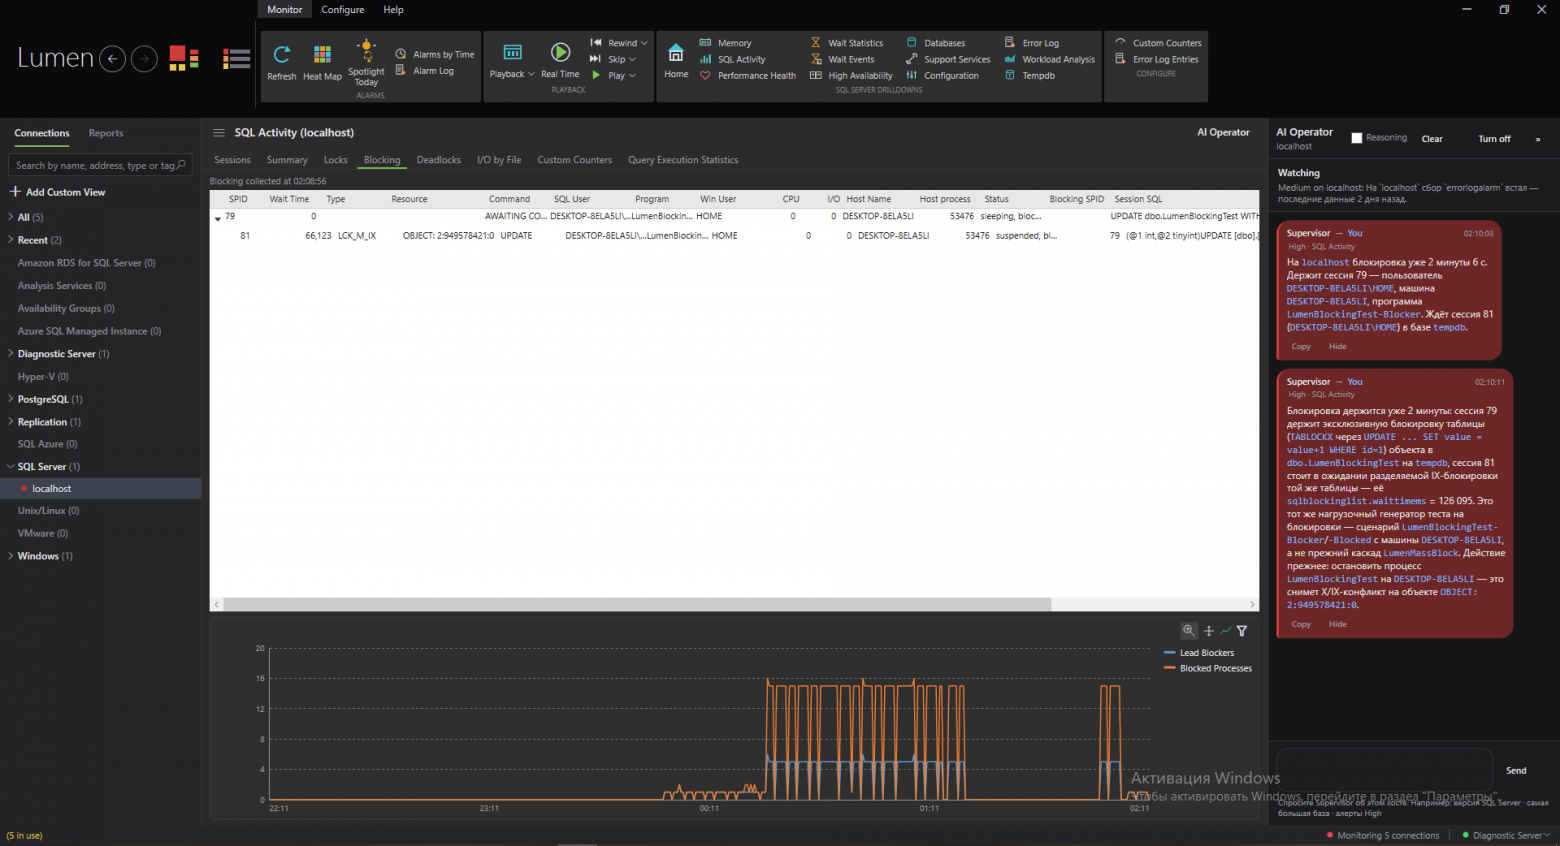The image size is (1560, 846).
Task: Click the list view icon beside Lumen logo
Action: point(237,58)
